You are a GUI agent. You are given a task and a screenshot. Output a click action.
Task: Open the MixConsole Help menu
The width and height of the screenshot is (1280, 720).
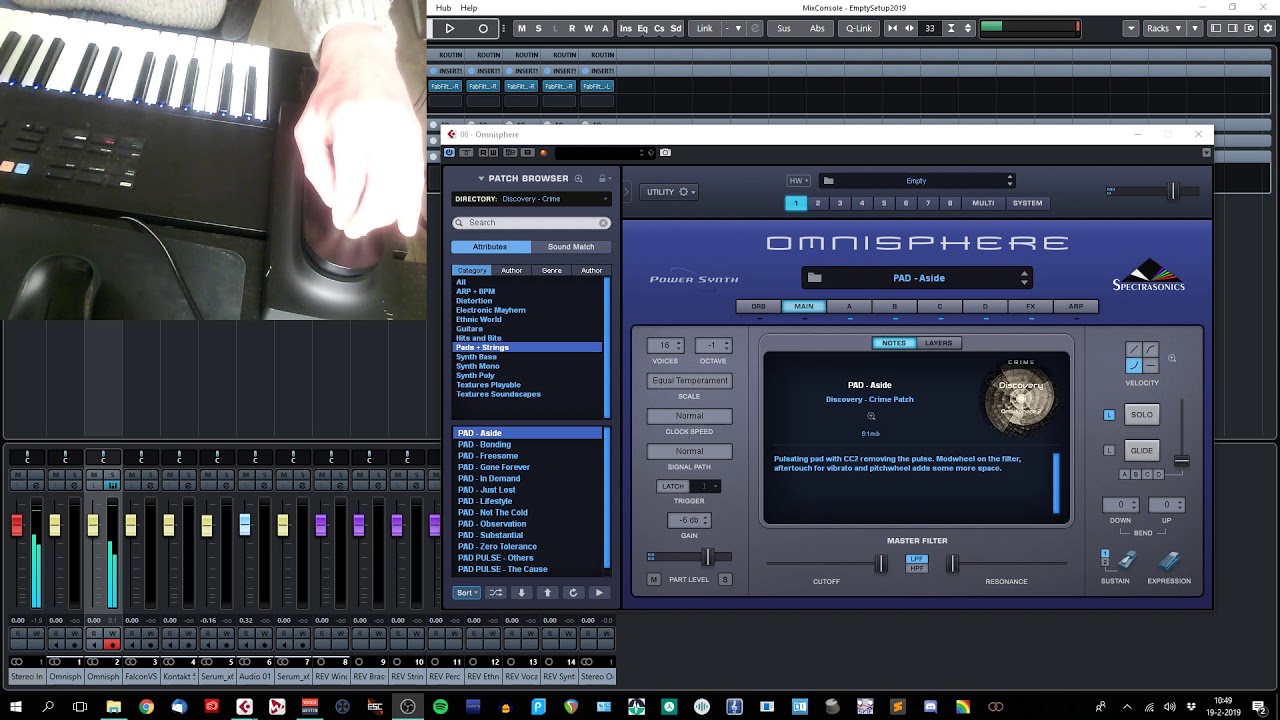coord(468,8)
